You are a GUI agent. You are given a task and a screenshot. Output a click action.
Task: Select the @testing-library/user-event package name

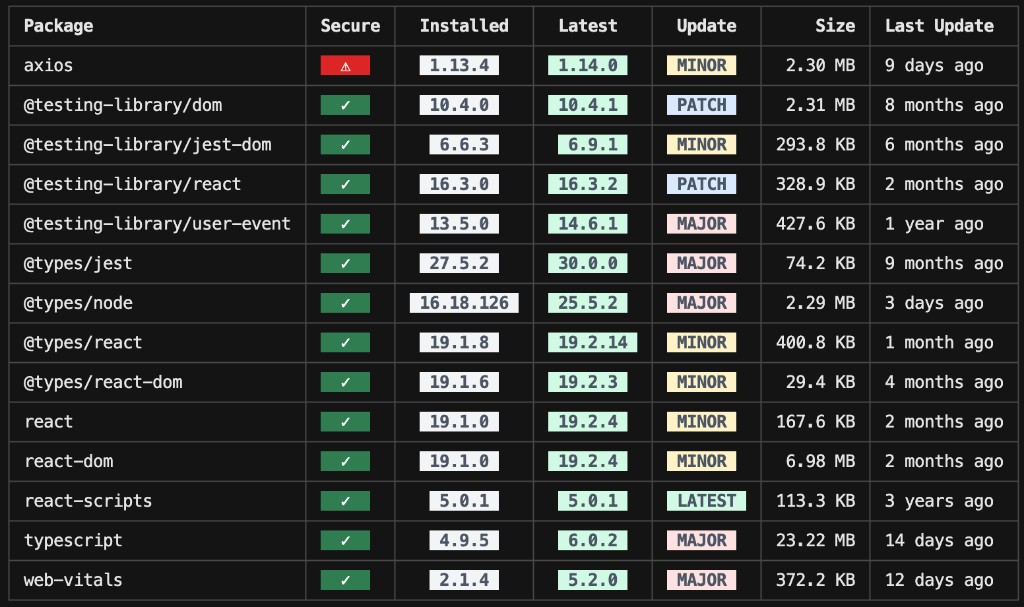coord(157,223)
